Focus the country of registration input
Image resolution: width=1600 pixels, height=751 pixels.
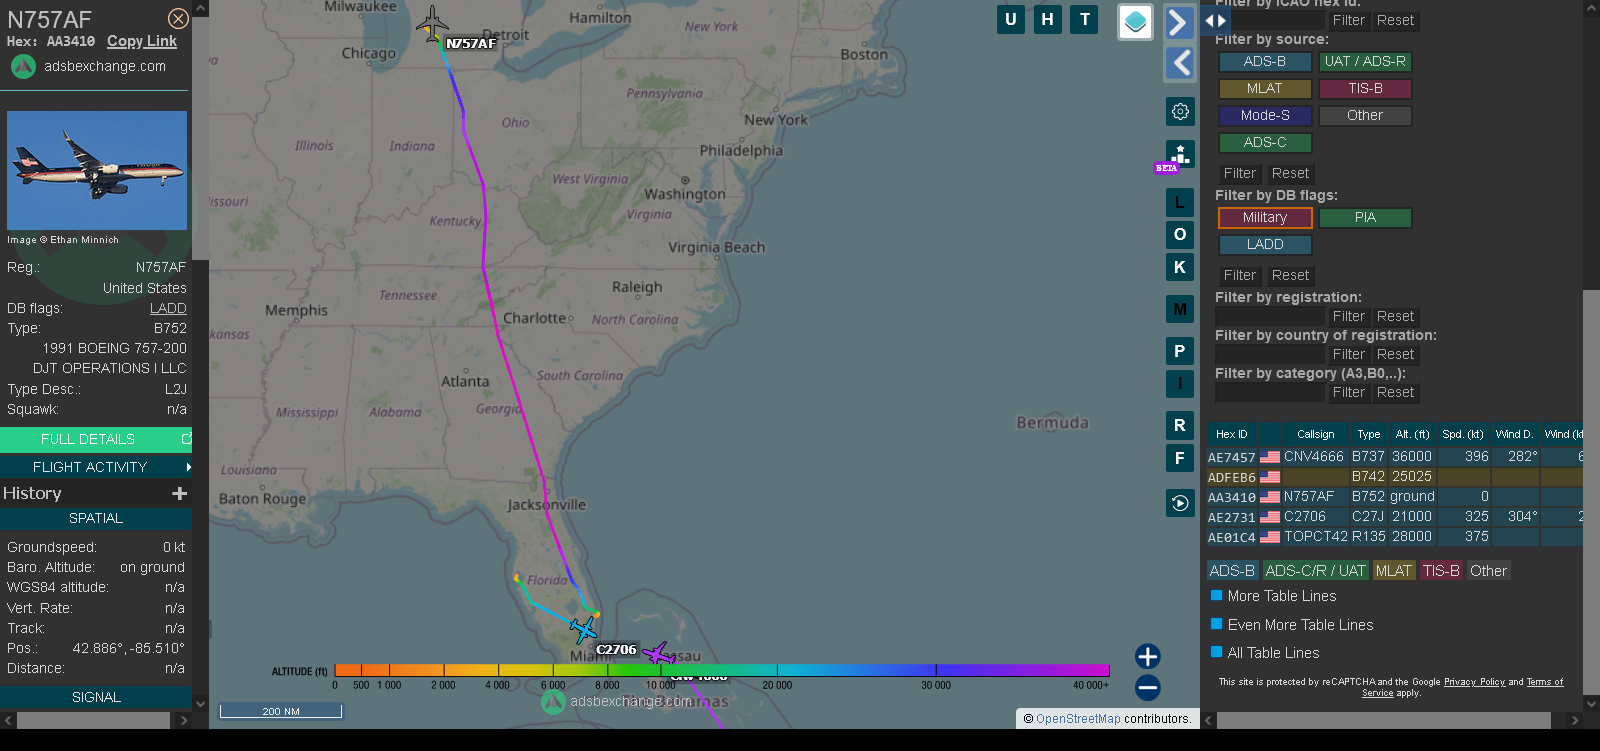tap(1270, 354)
